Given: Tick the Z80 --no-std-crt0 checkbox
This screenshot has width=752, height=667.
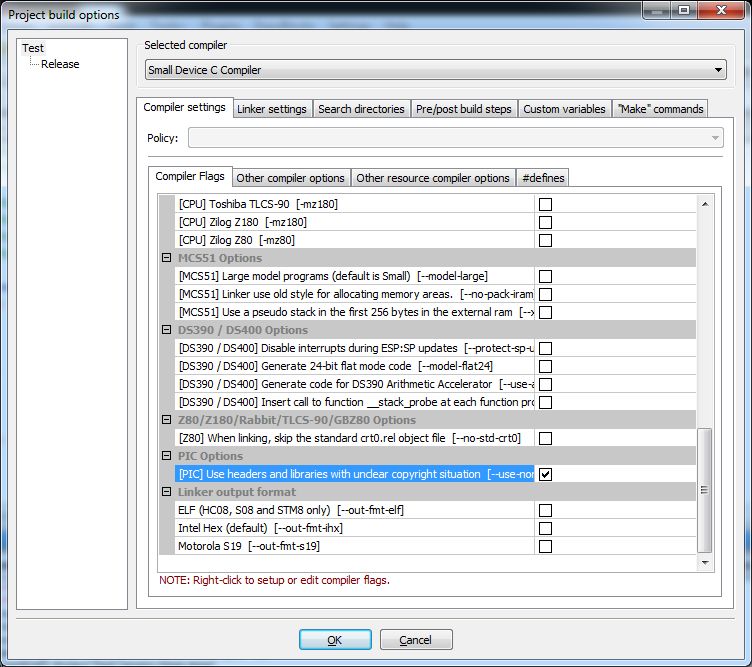Looking at the screenshot, I should [x=545, y=438].
